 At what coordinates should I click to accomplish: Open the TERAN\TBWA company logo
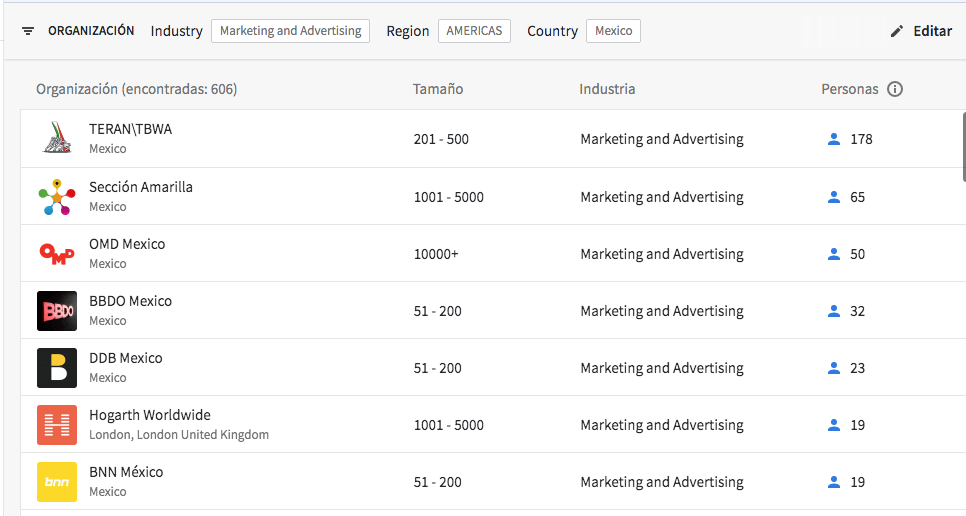pyautogui.click(x=57, y=139)
